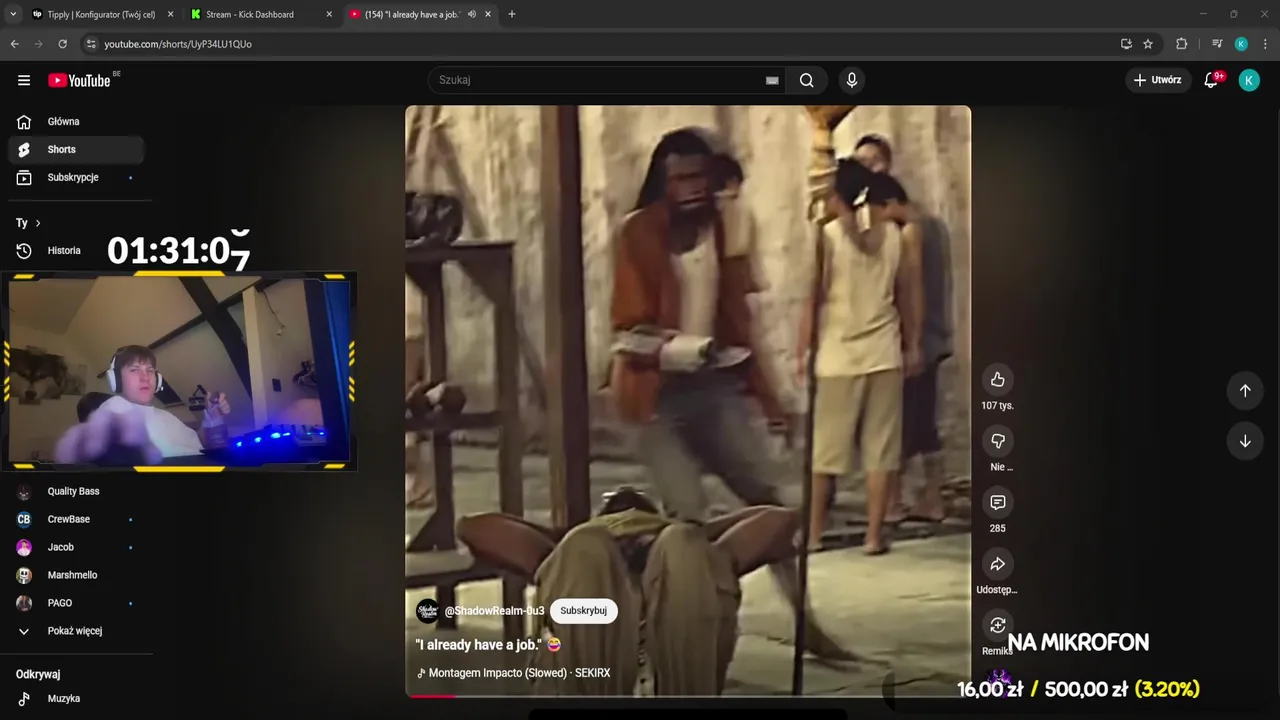Open the Główna home page

pyautogui.click(x=76, y=122)
